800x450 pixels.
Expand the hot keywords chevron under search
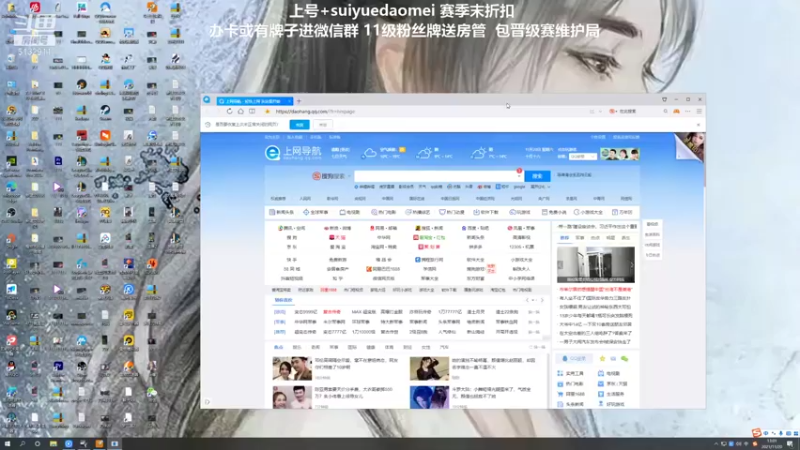pos(549,187)
